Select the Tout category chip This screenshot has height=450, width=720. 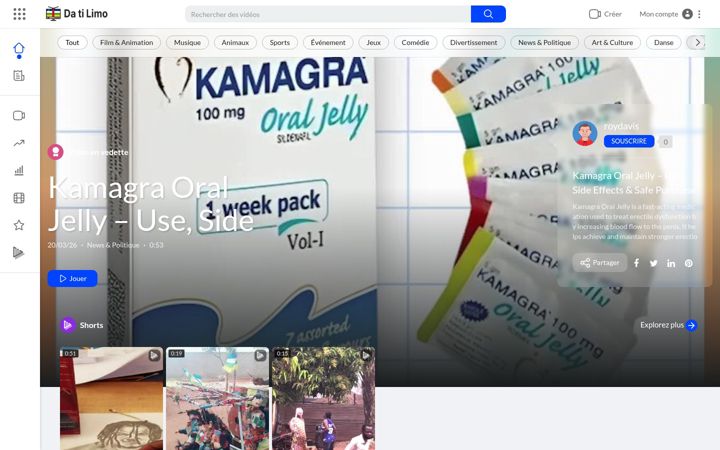click(x=72, y=42)
